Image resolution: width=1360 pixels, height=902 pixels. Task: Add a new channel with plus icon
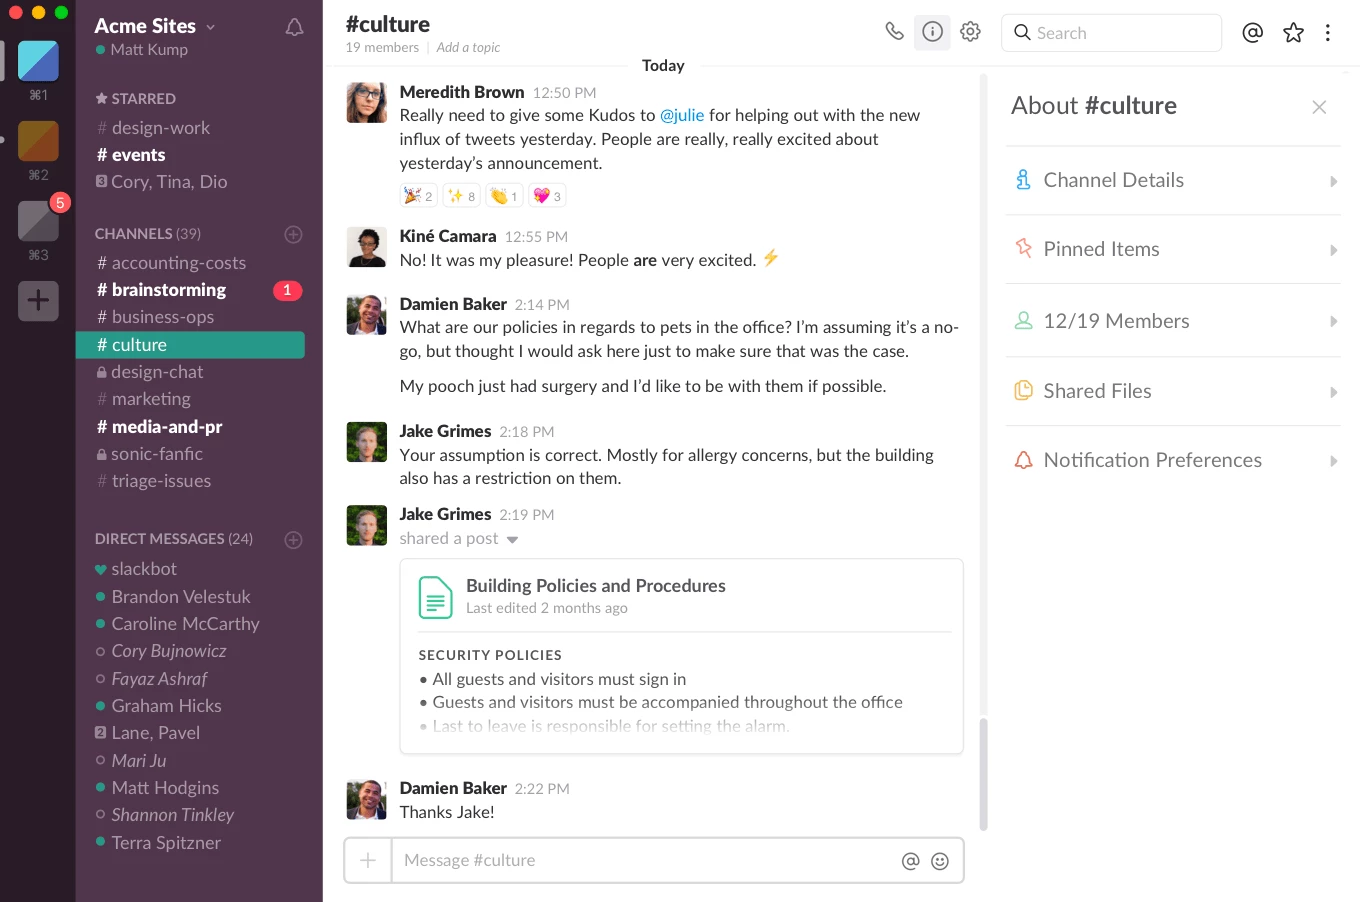(293, 234)
